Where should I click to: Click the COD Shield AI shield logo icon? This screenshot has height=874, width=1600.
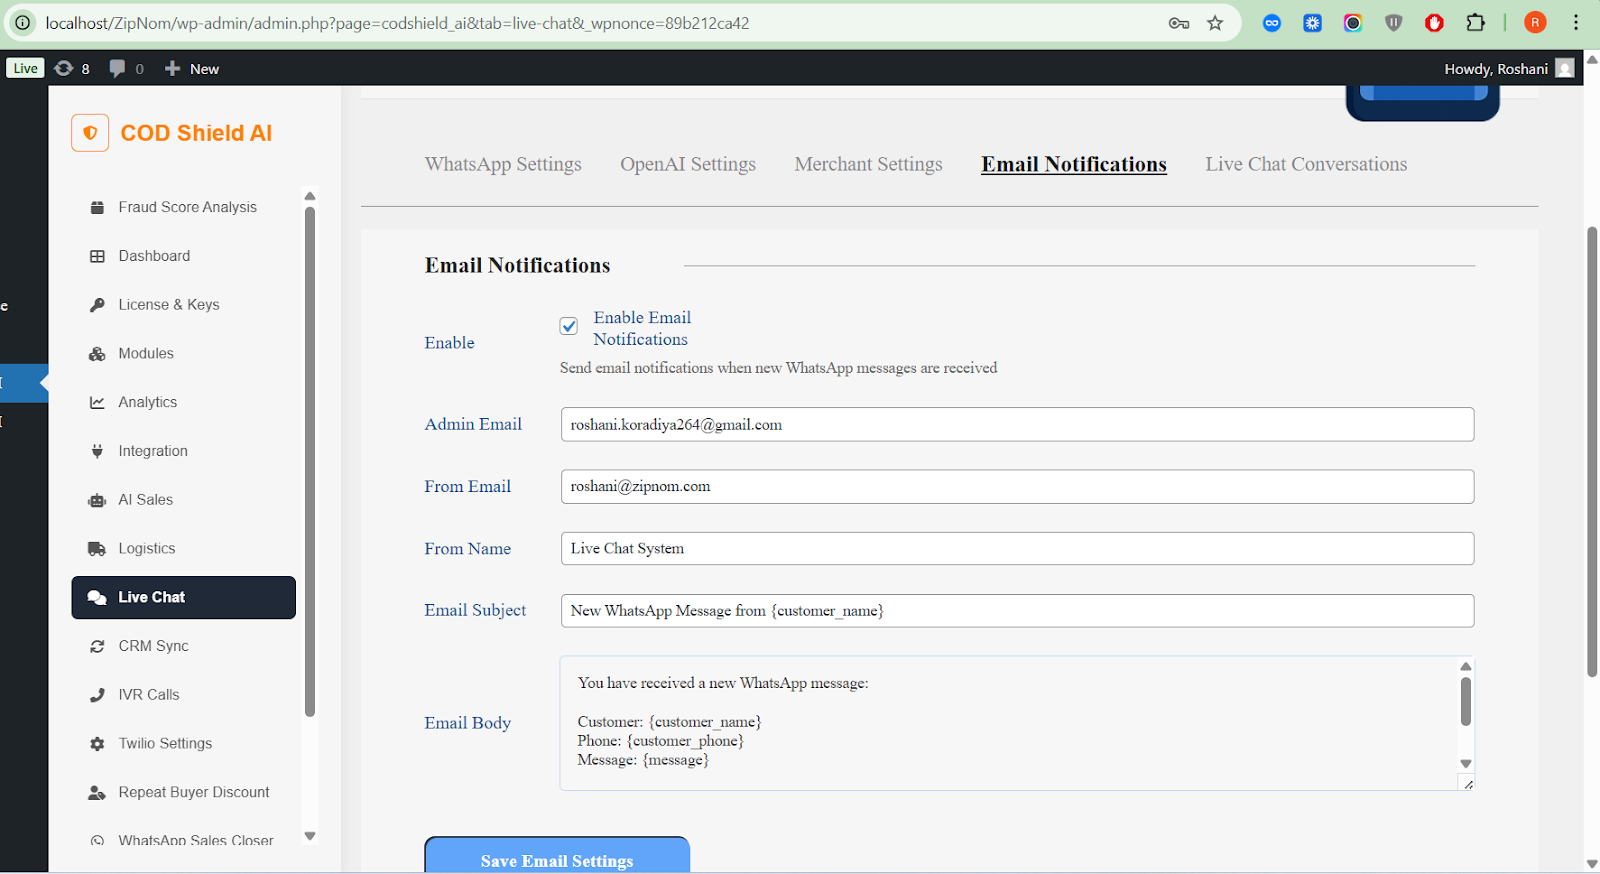pyautogui.click(x=90, y=133)
